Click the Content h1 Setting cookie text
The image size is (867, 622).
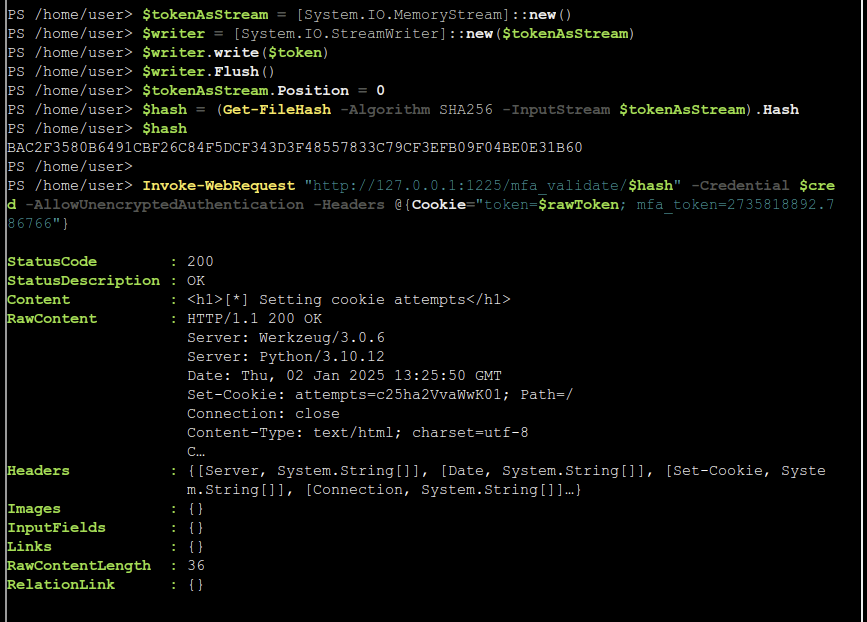point(348,300)
